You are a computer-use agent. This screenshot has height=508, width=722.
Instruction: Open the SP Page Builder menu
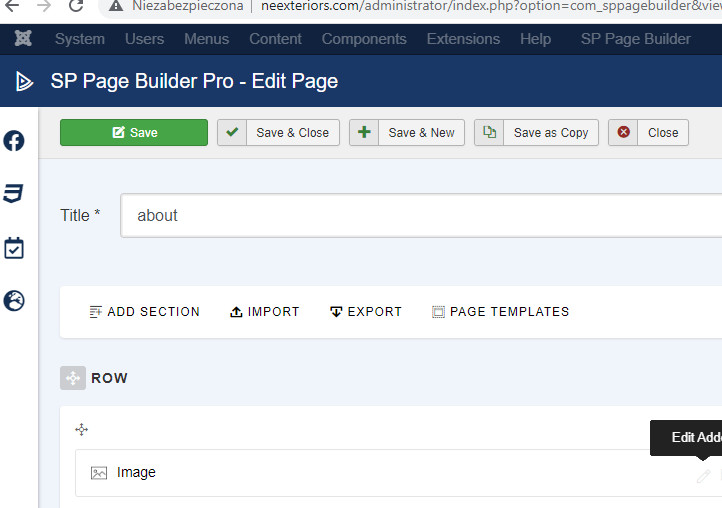(x=635, y=39)
